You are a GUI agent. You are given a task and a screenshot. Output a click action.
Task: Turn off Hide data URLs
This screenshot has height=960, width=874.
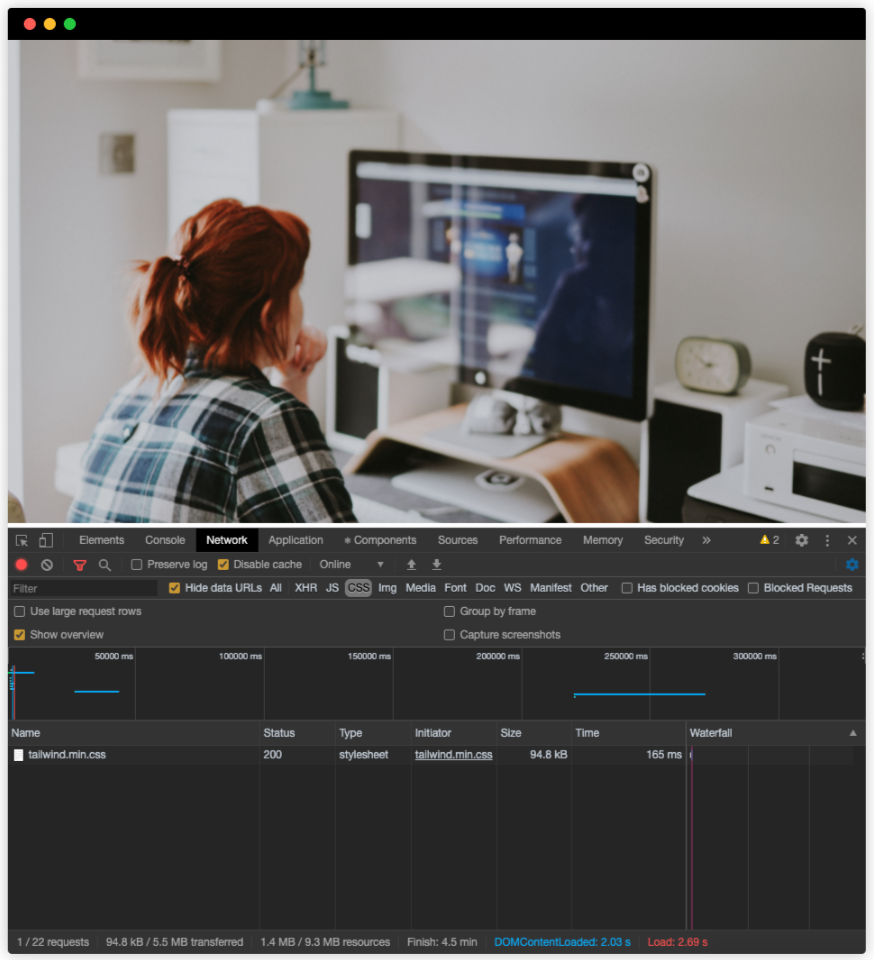tap(175, 588)
